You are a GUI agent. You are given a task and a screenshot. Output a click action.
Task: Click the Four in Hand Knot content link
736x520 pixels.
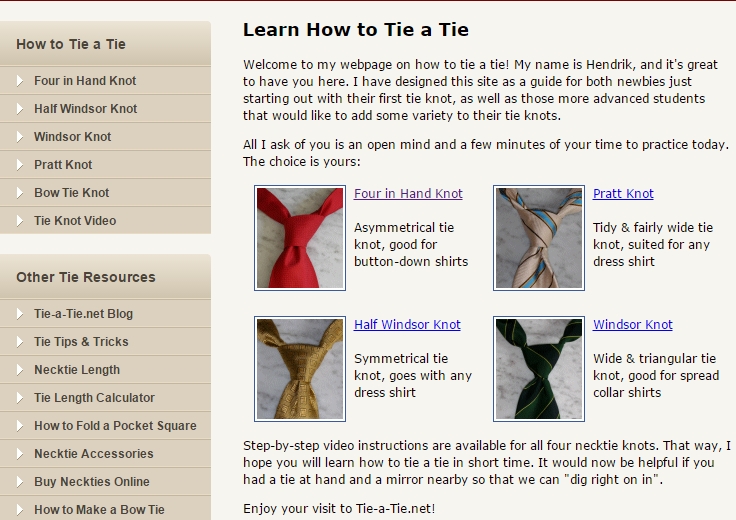408,193
